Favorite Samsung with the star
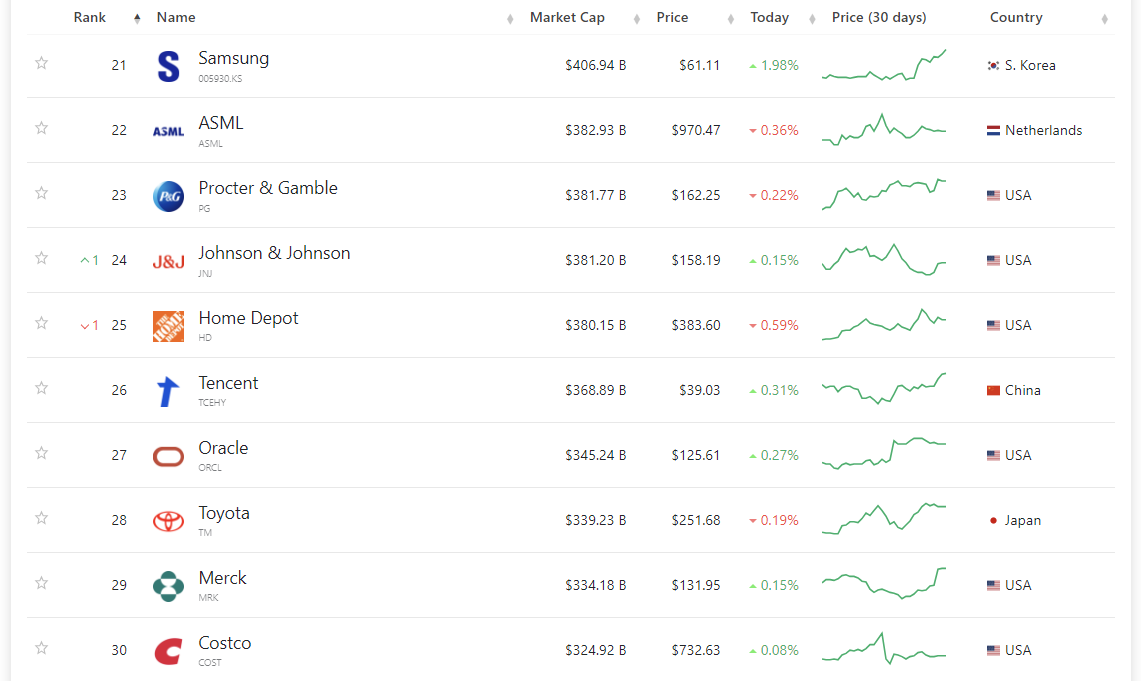Image resolution: width=1141 pixels, height=681 pixels. 41,63
